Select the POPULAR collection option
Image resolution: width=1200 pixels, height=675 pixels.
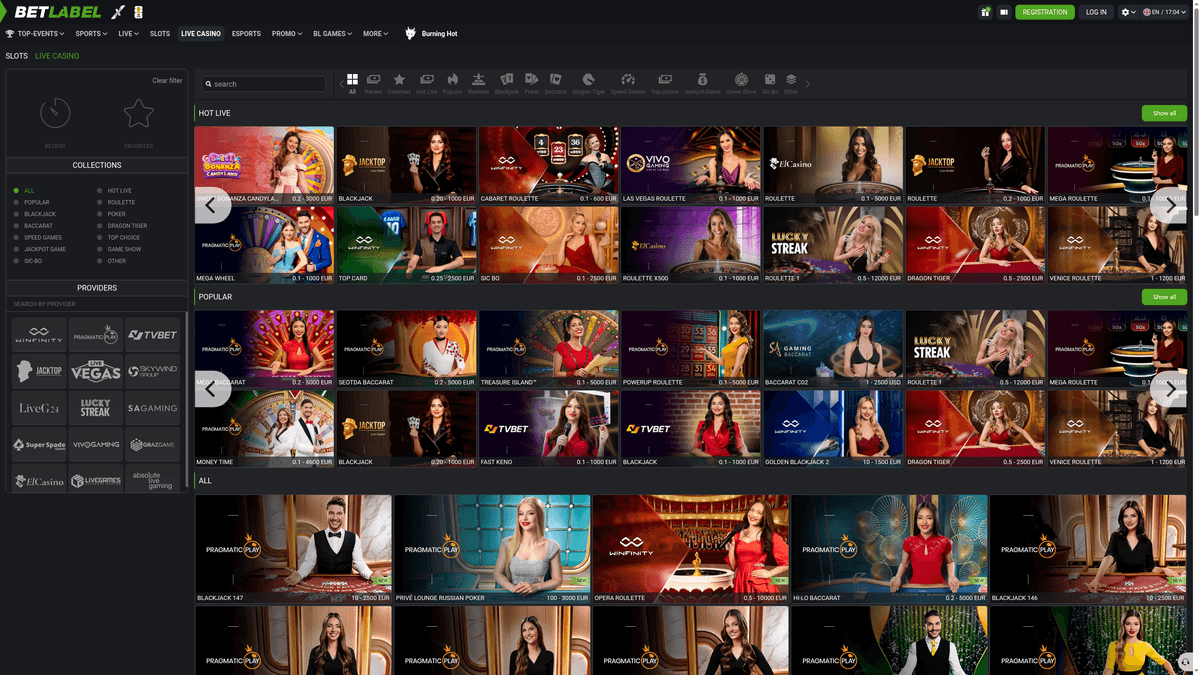[x=31, y=202]
